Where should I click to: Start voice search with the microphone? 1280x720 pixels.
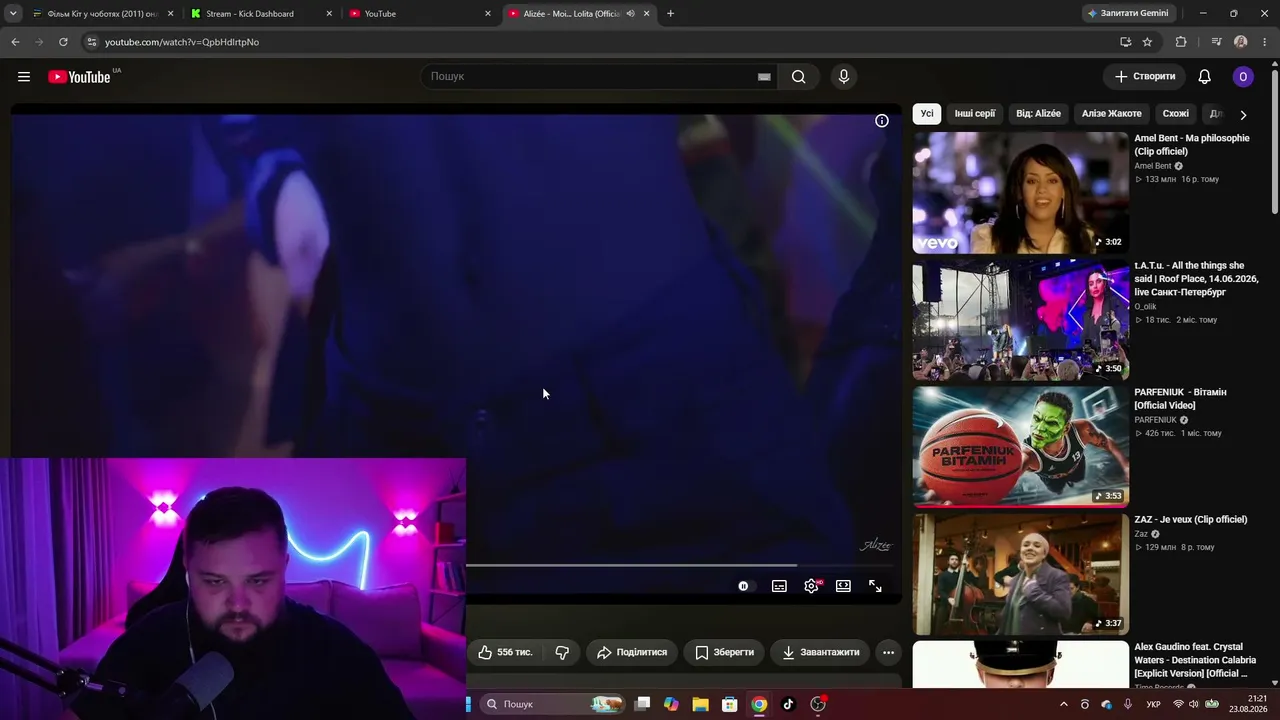(844, 77)
